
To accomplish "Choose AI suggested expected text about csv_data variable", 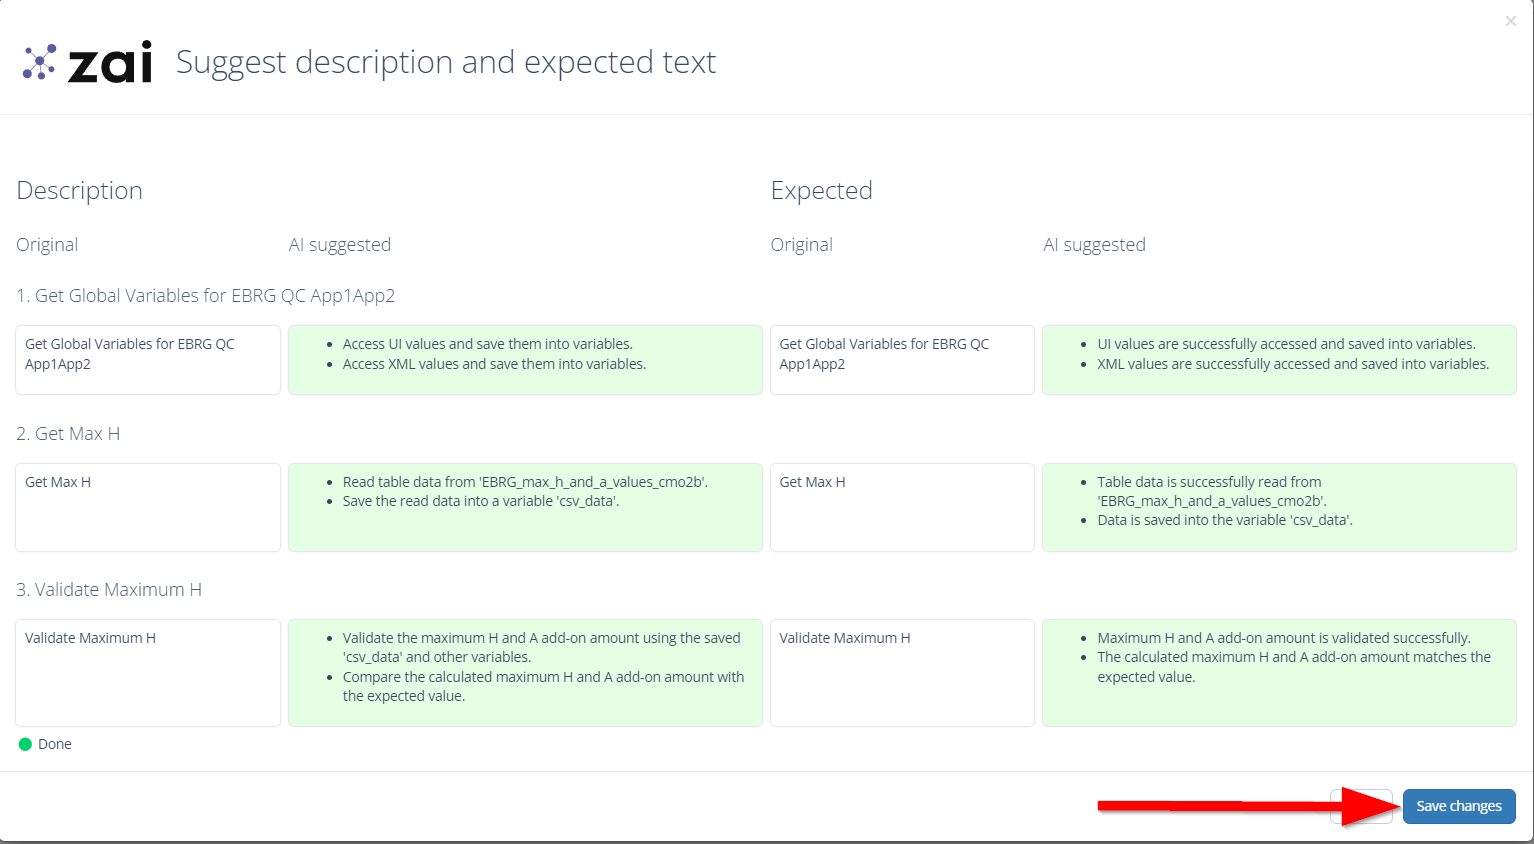I will 1279,507.
